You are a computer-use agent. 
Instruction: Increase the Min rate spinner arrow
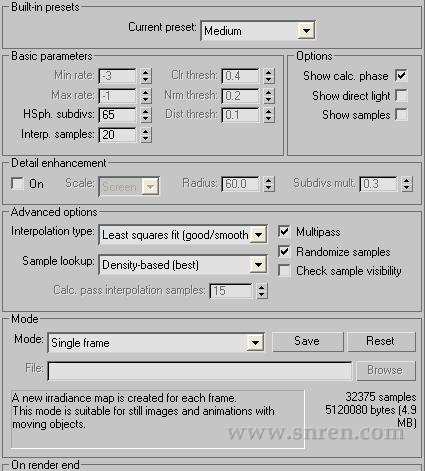pos(145,72)
